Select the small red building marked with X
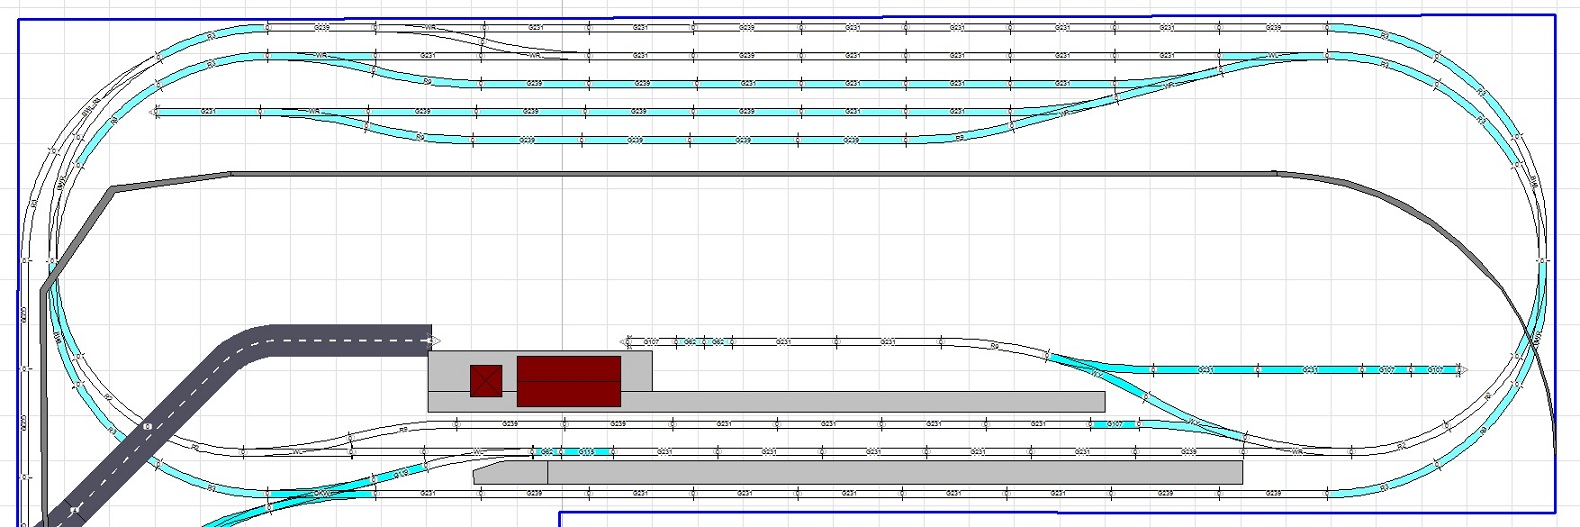 [x=485, y=381]
